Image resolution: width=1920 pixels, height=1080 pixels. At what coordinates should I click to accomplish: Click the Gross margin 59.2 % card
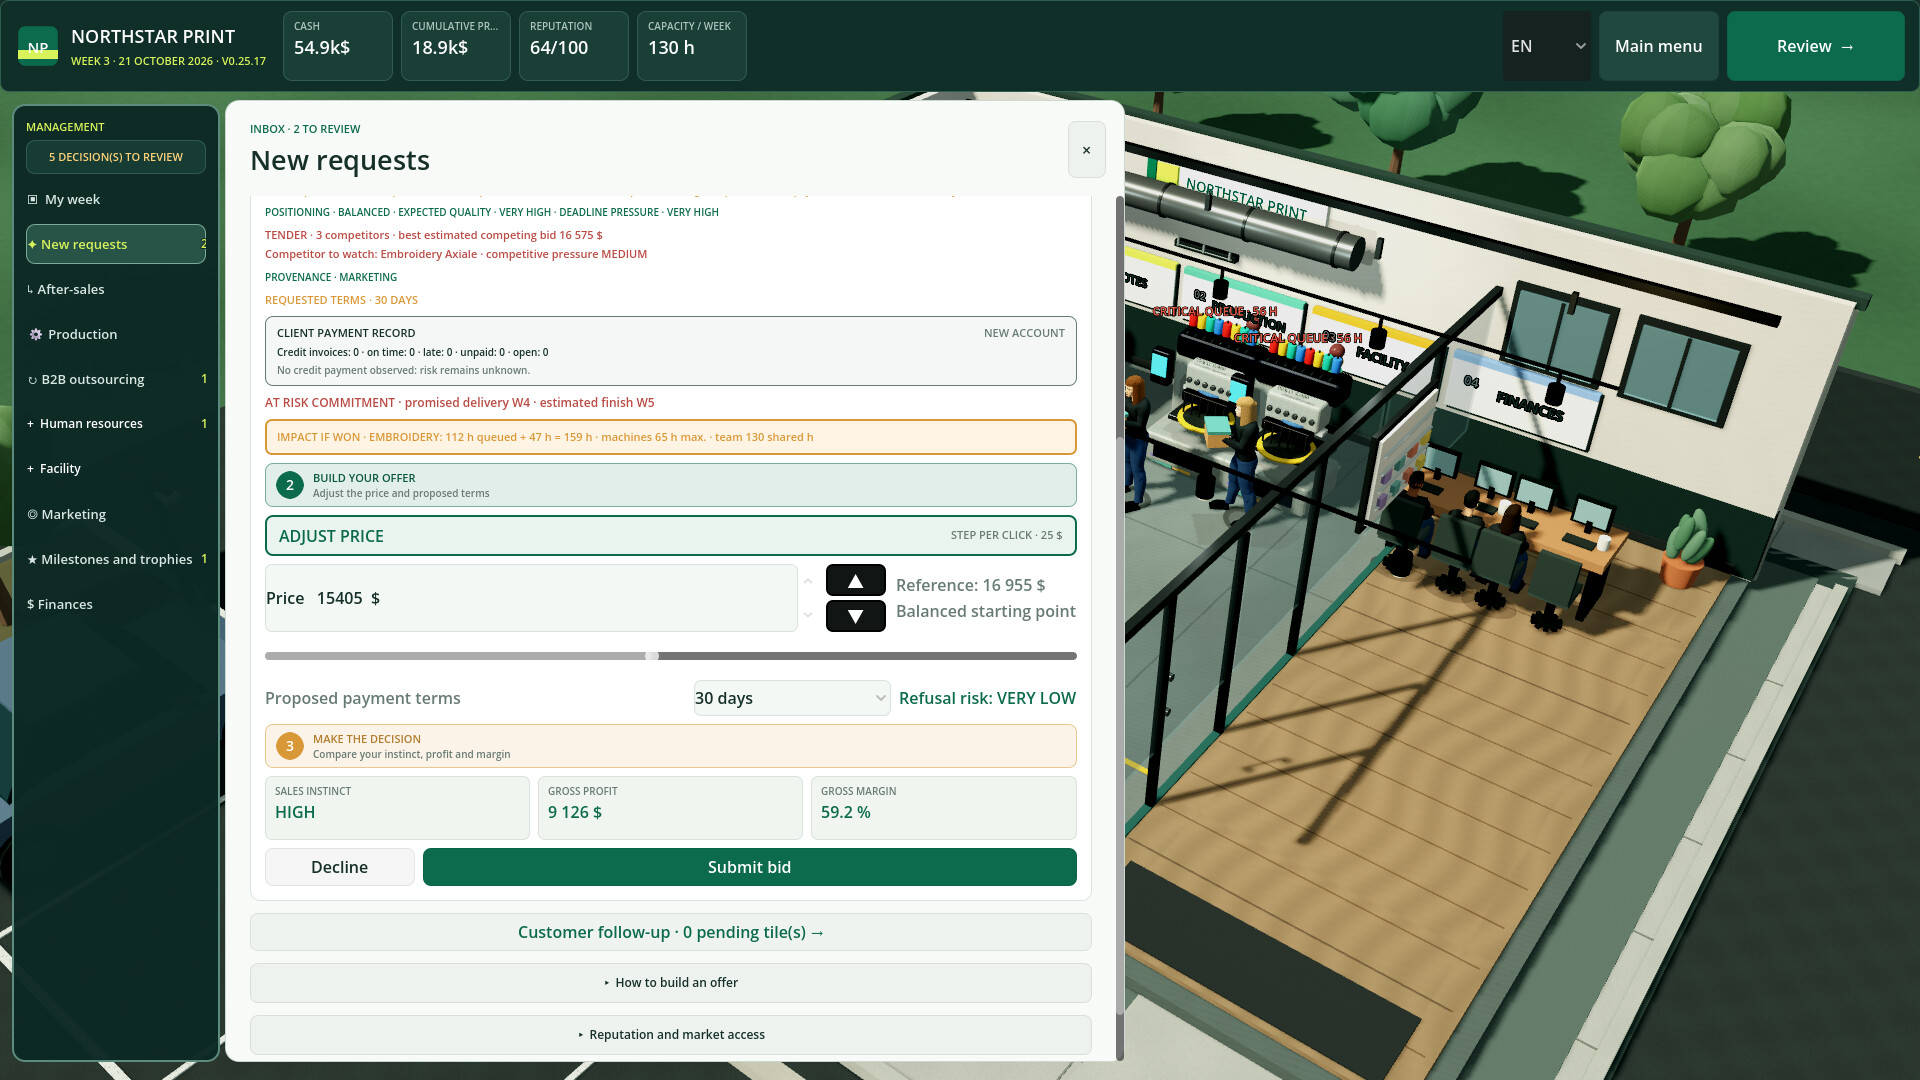[943, 808]
